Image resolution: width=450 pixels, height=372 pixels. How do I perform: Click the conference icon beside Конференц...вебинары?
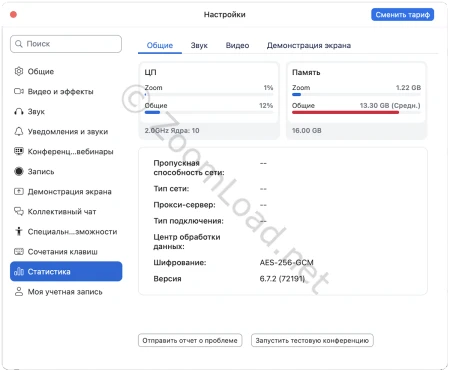pyautogui.click(x=19, y=151)
